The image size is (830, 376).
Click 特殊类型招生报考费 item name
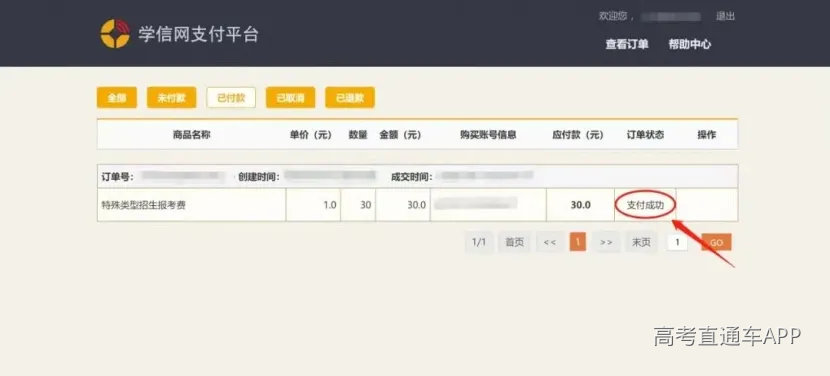tap(143, 205)
